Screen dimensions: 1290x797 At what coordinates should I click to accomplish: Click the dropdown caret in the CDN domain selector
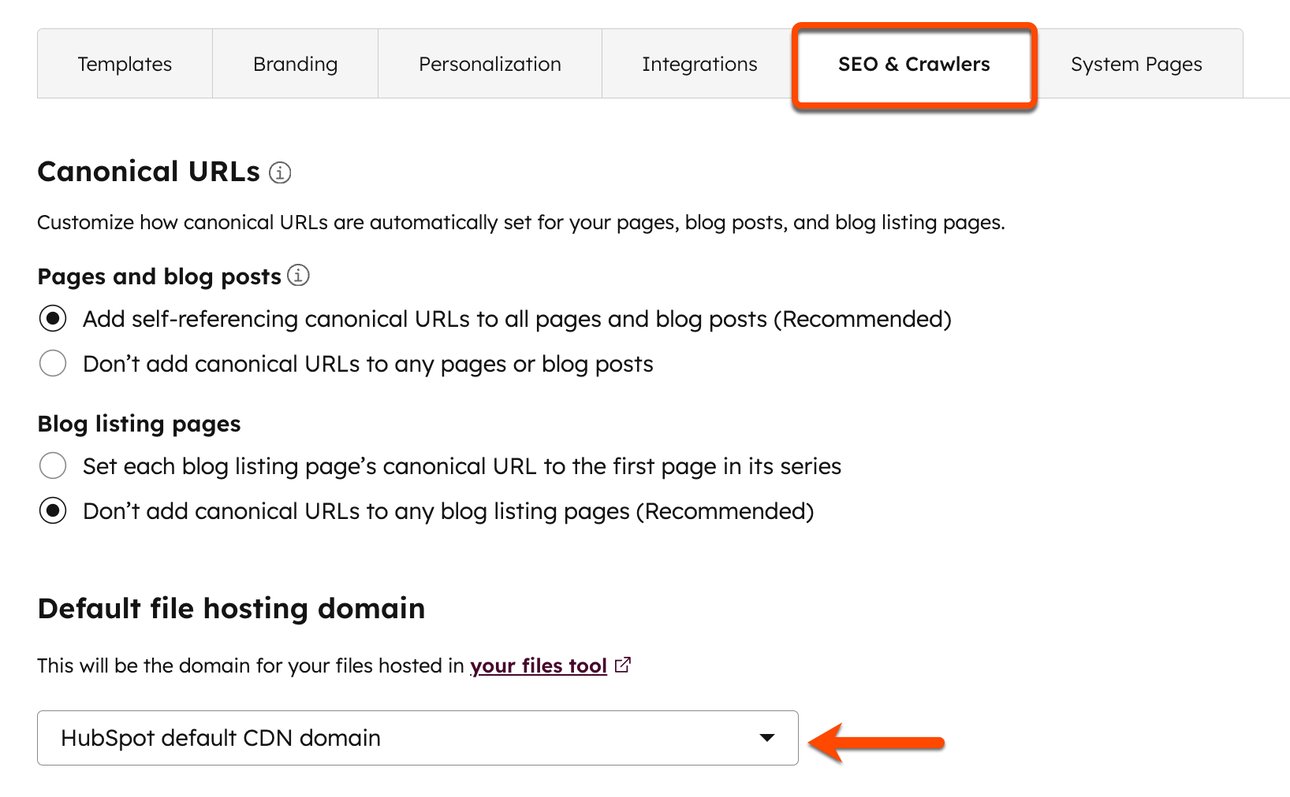[x=767, y=738]
